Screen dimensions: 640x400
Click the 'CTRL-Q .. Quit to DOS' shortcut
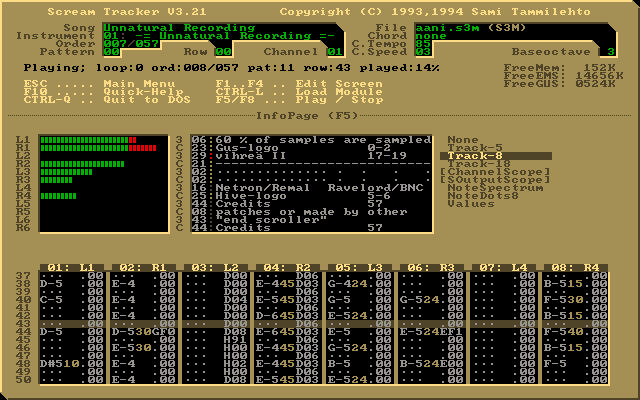pyautogui.click(x=107, y=100)
